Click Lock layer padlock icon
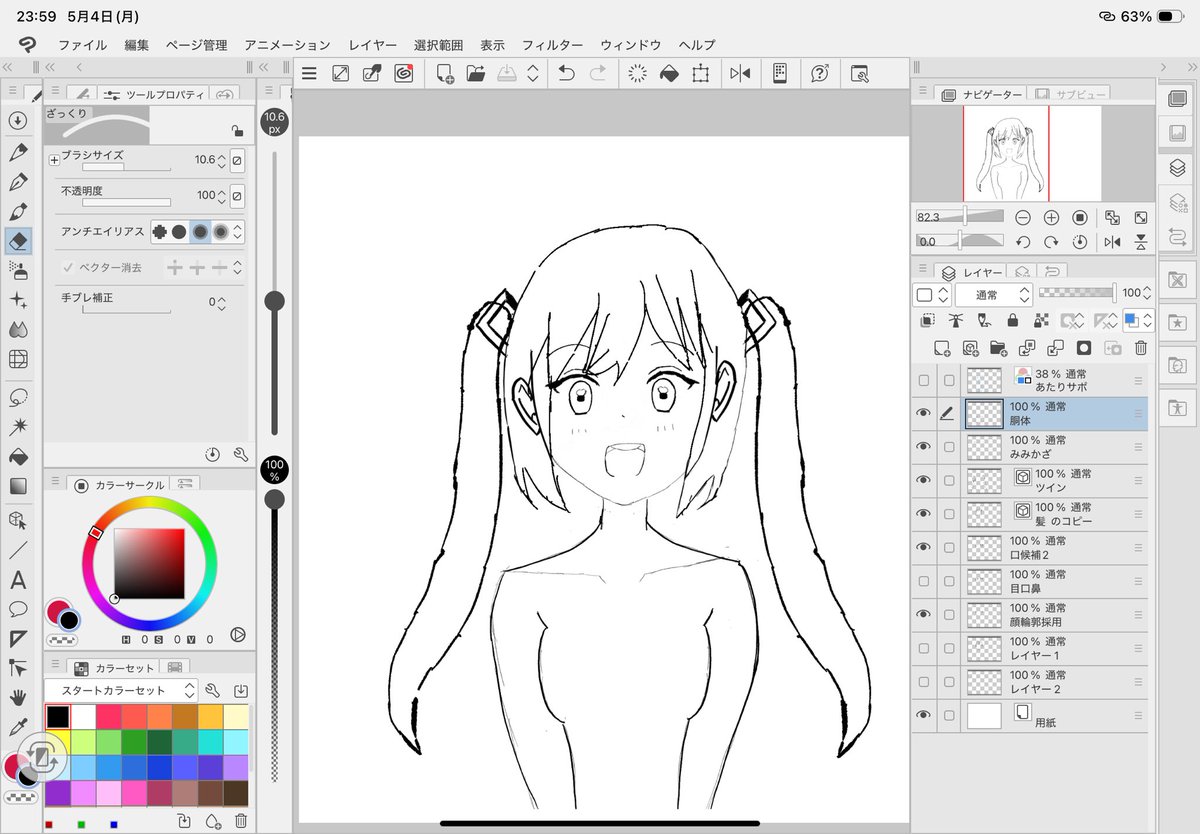1200x834 pixels. pos(1013,321)
